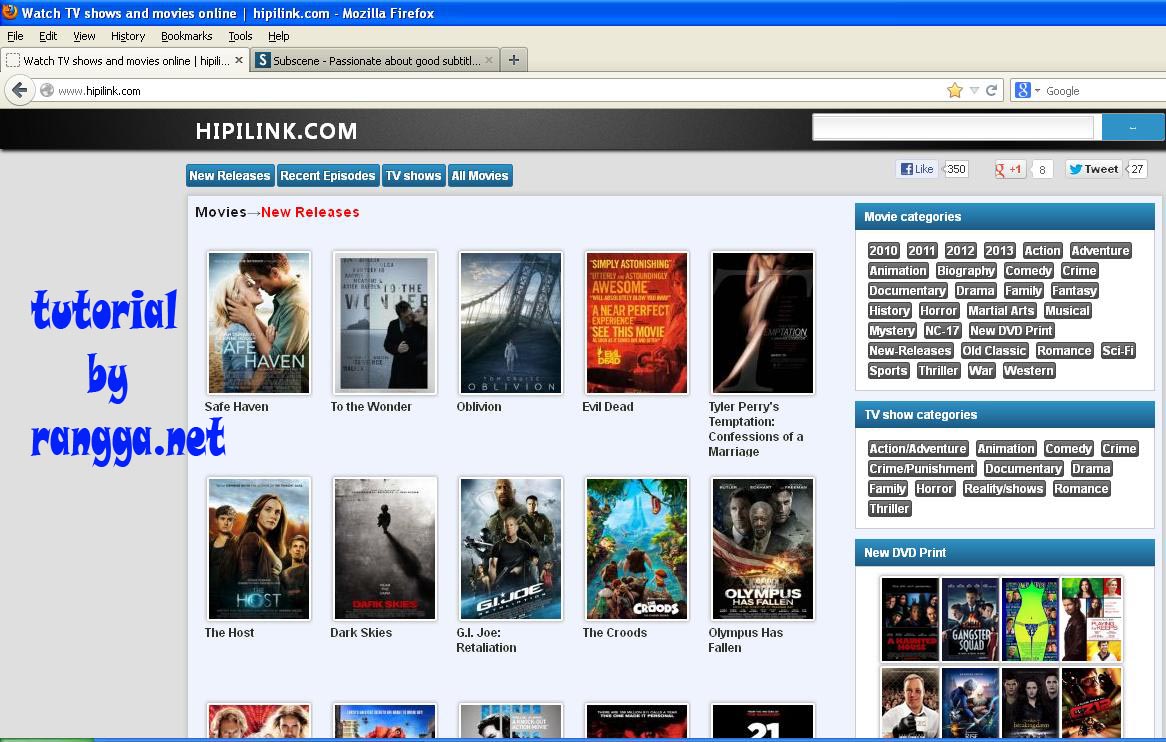Select the Action/Adventure TV show category
1166x742 pixels.
918,448
